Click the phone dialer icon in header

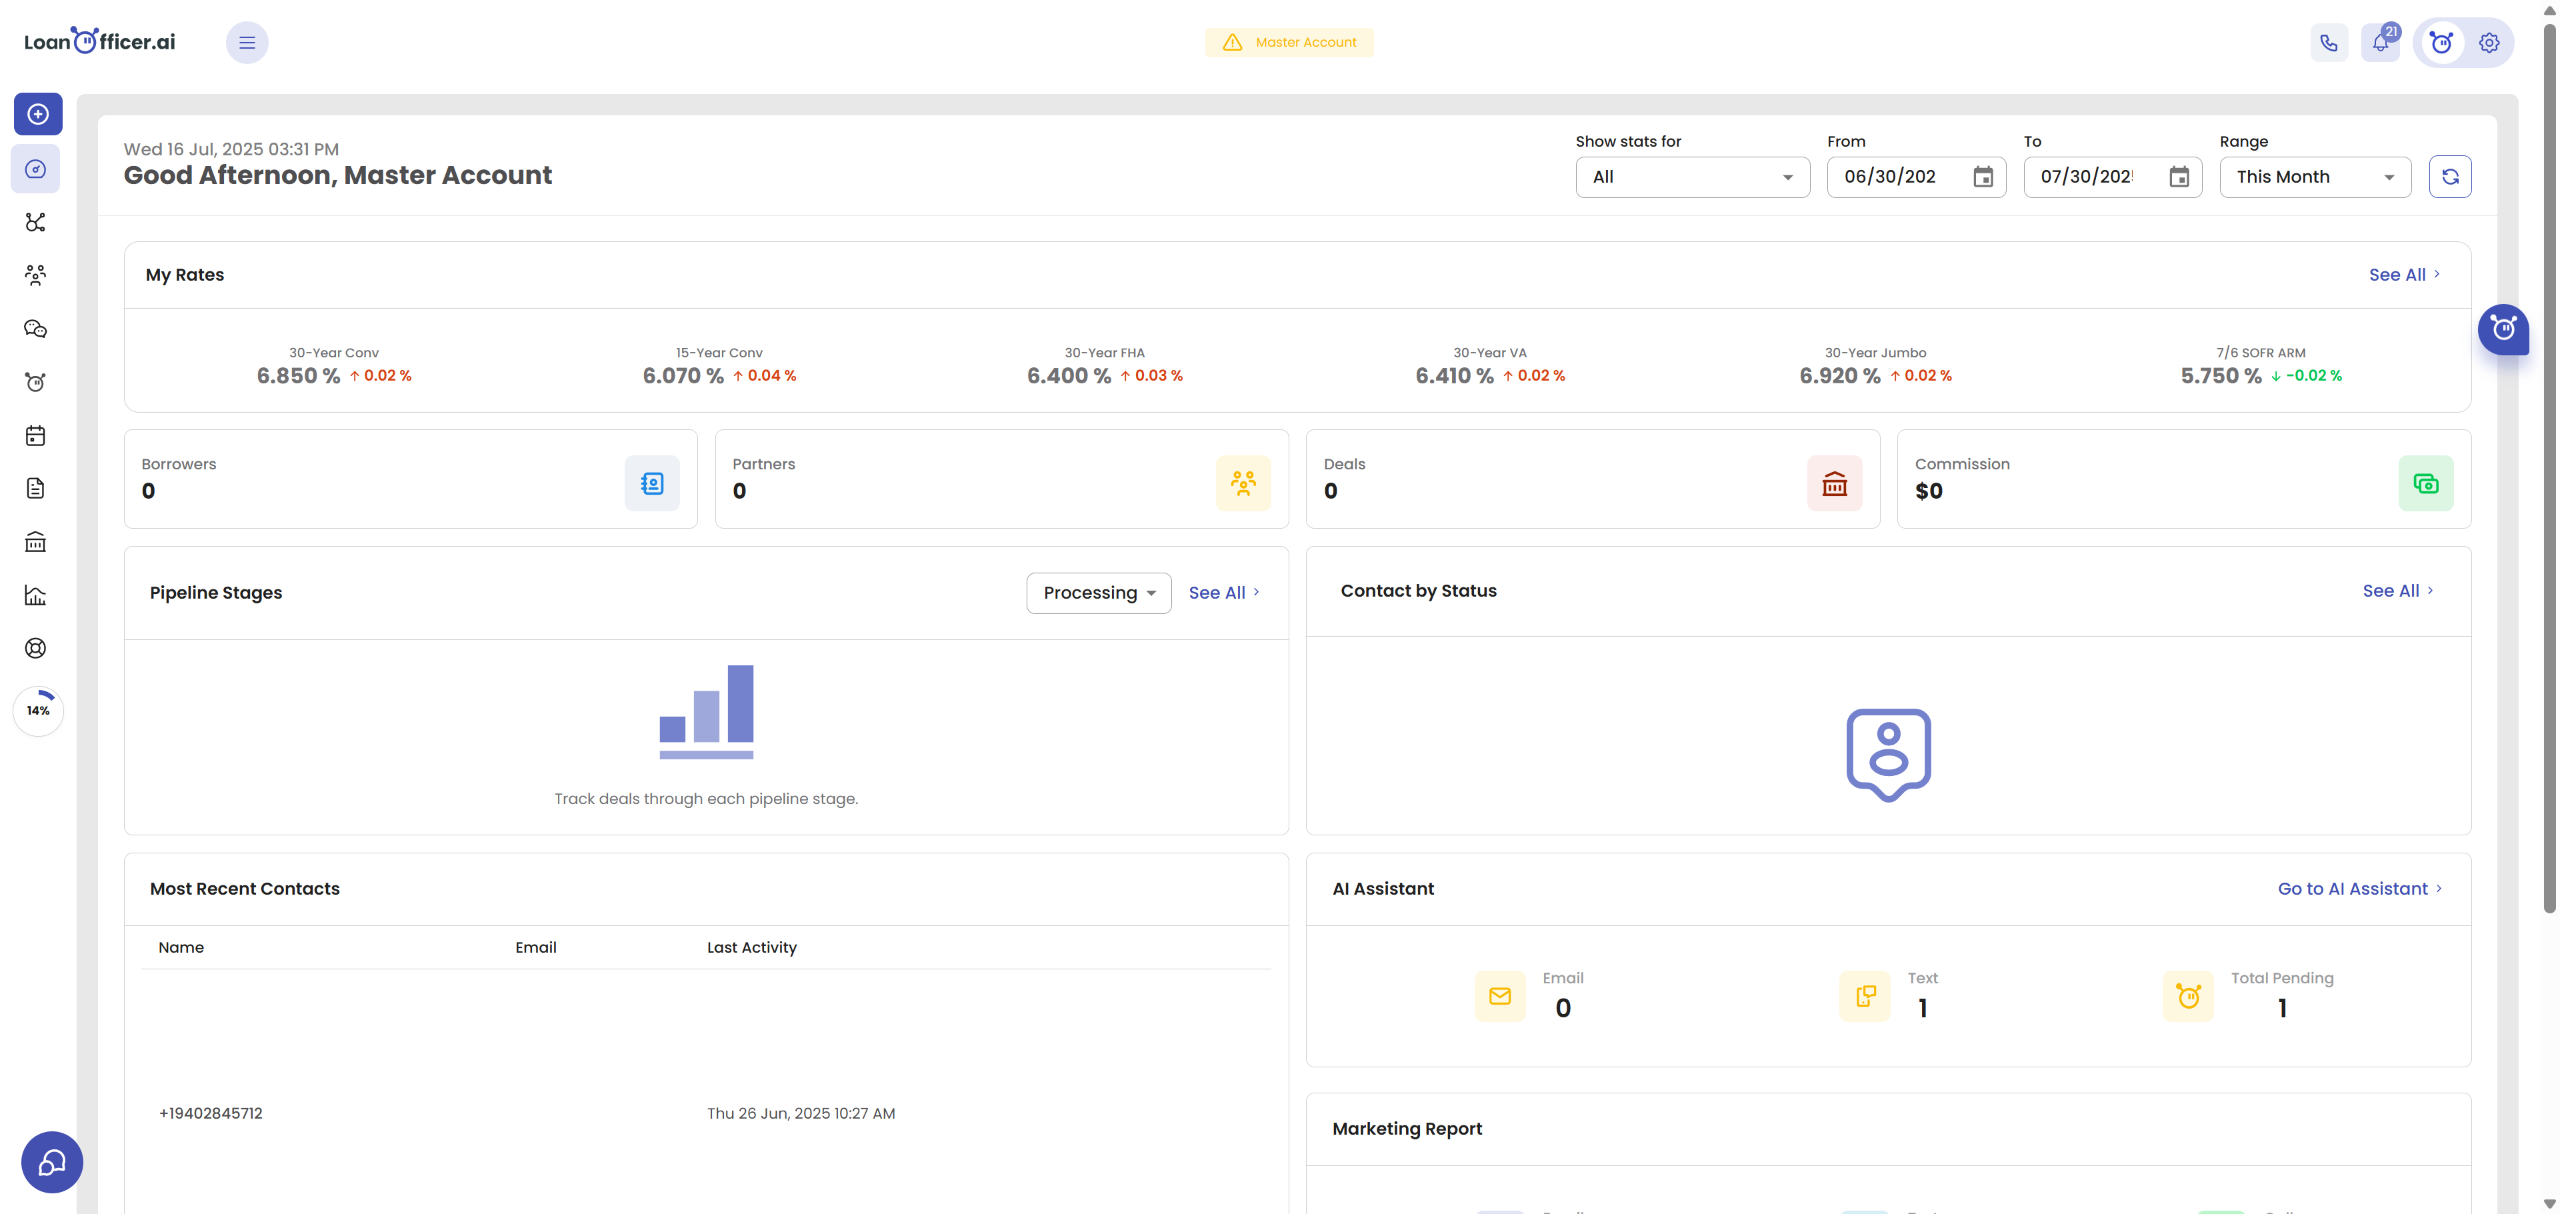click(x=2329, y=43)
